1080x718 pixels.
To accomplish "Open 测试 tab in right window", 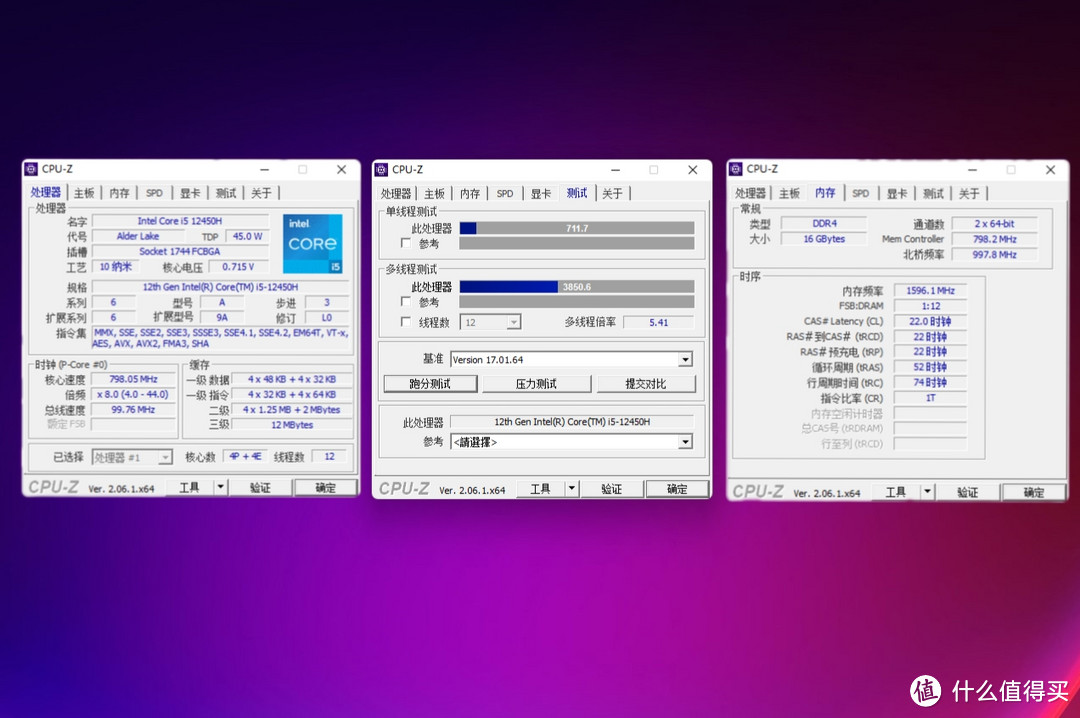I will coord(933,193).
